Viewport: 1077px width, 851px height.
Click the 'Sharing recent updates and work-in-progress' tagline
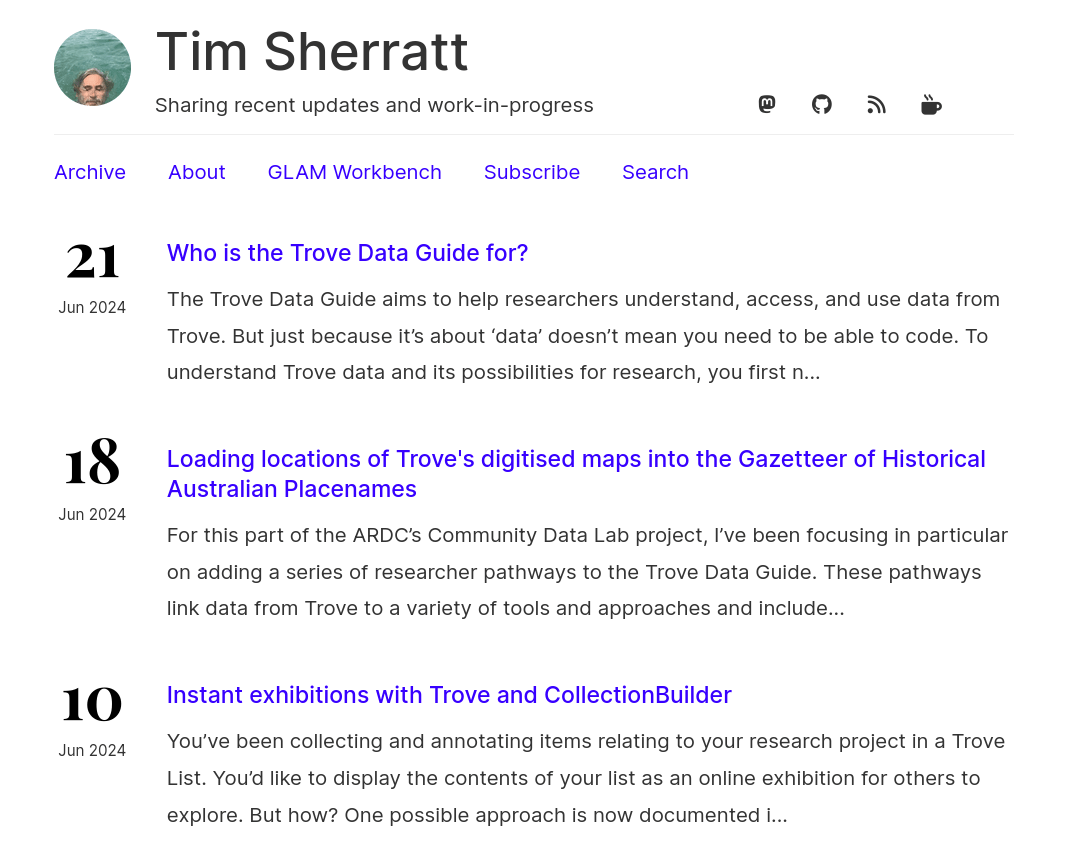374,105
